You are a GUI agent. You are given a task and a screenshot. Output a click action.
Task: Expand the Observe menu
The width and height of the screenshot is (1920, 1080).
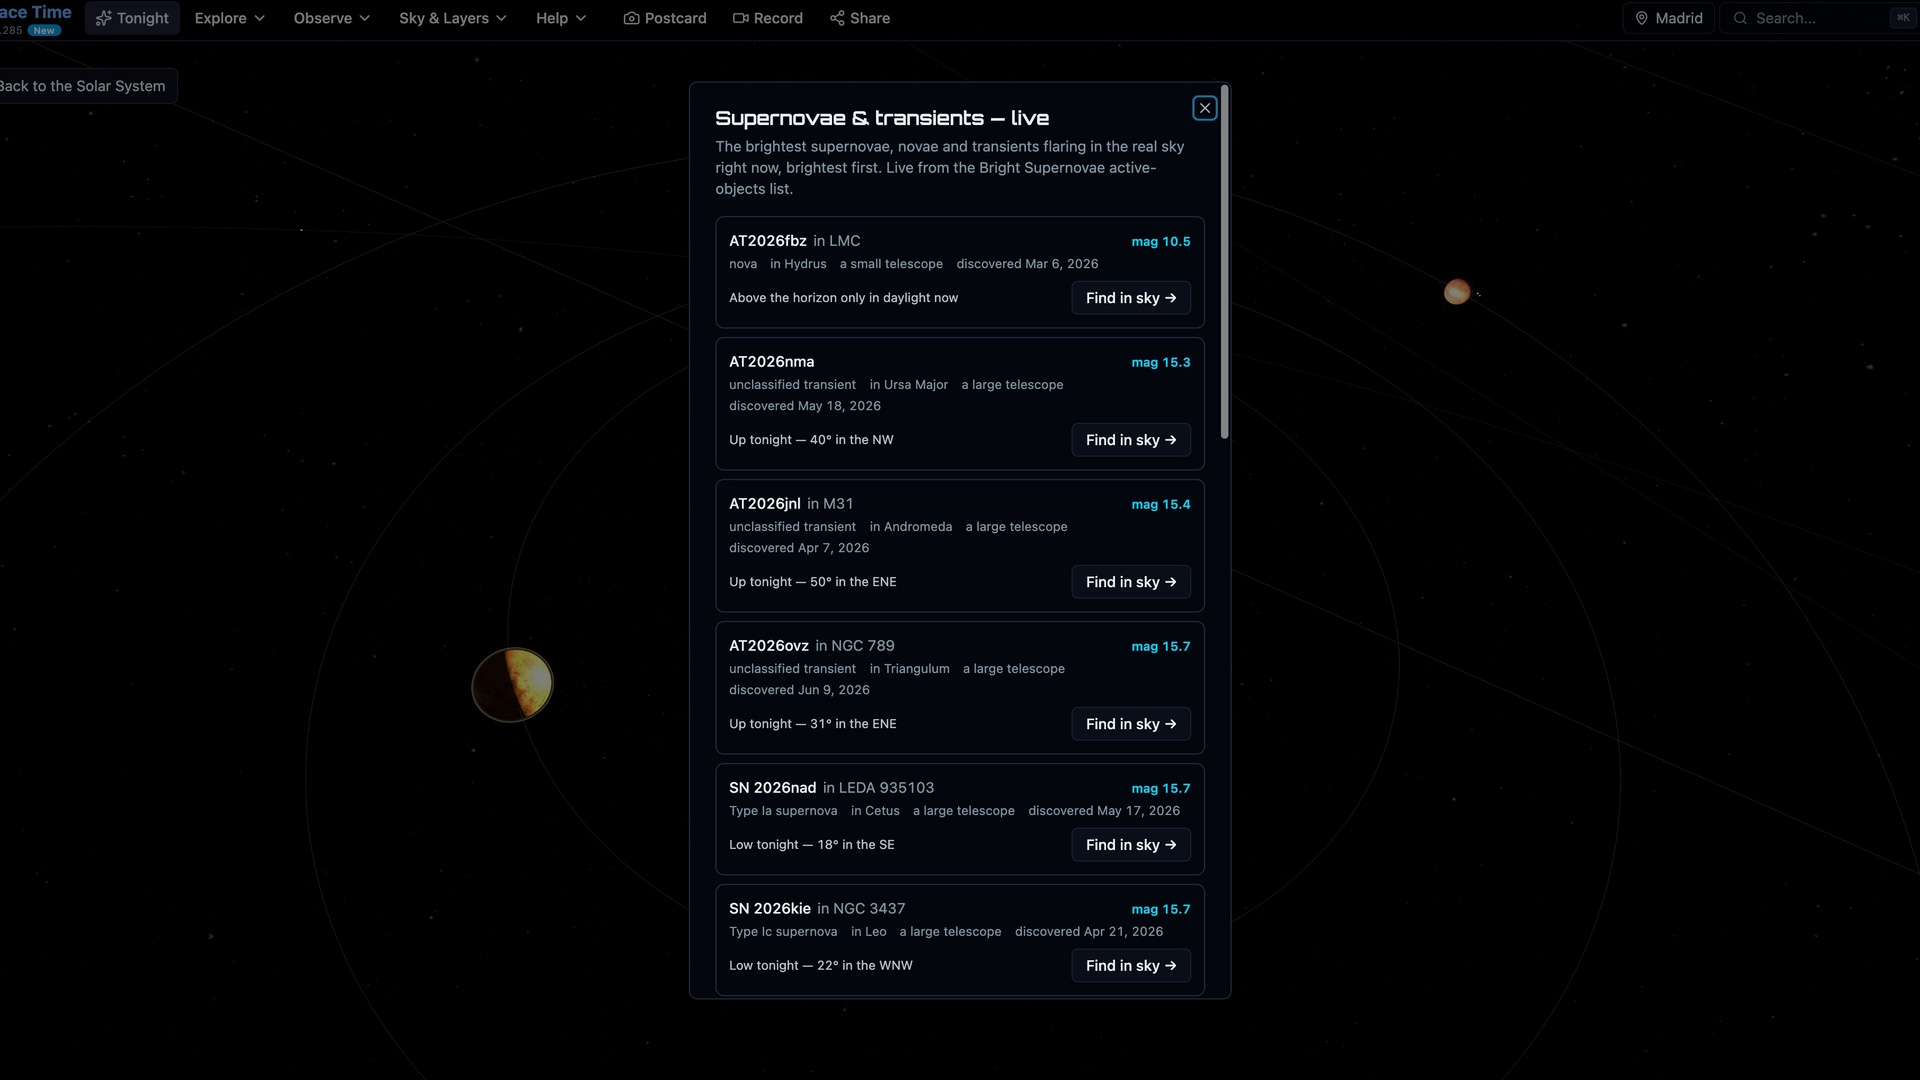pos(331,18)
